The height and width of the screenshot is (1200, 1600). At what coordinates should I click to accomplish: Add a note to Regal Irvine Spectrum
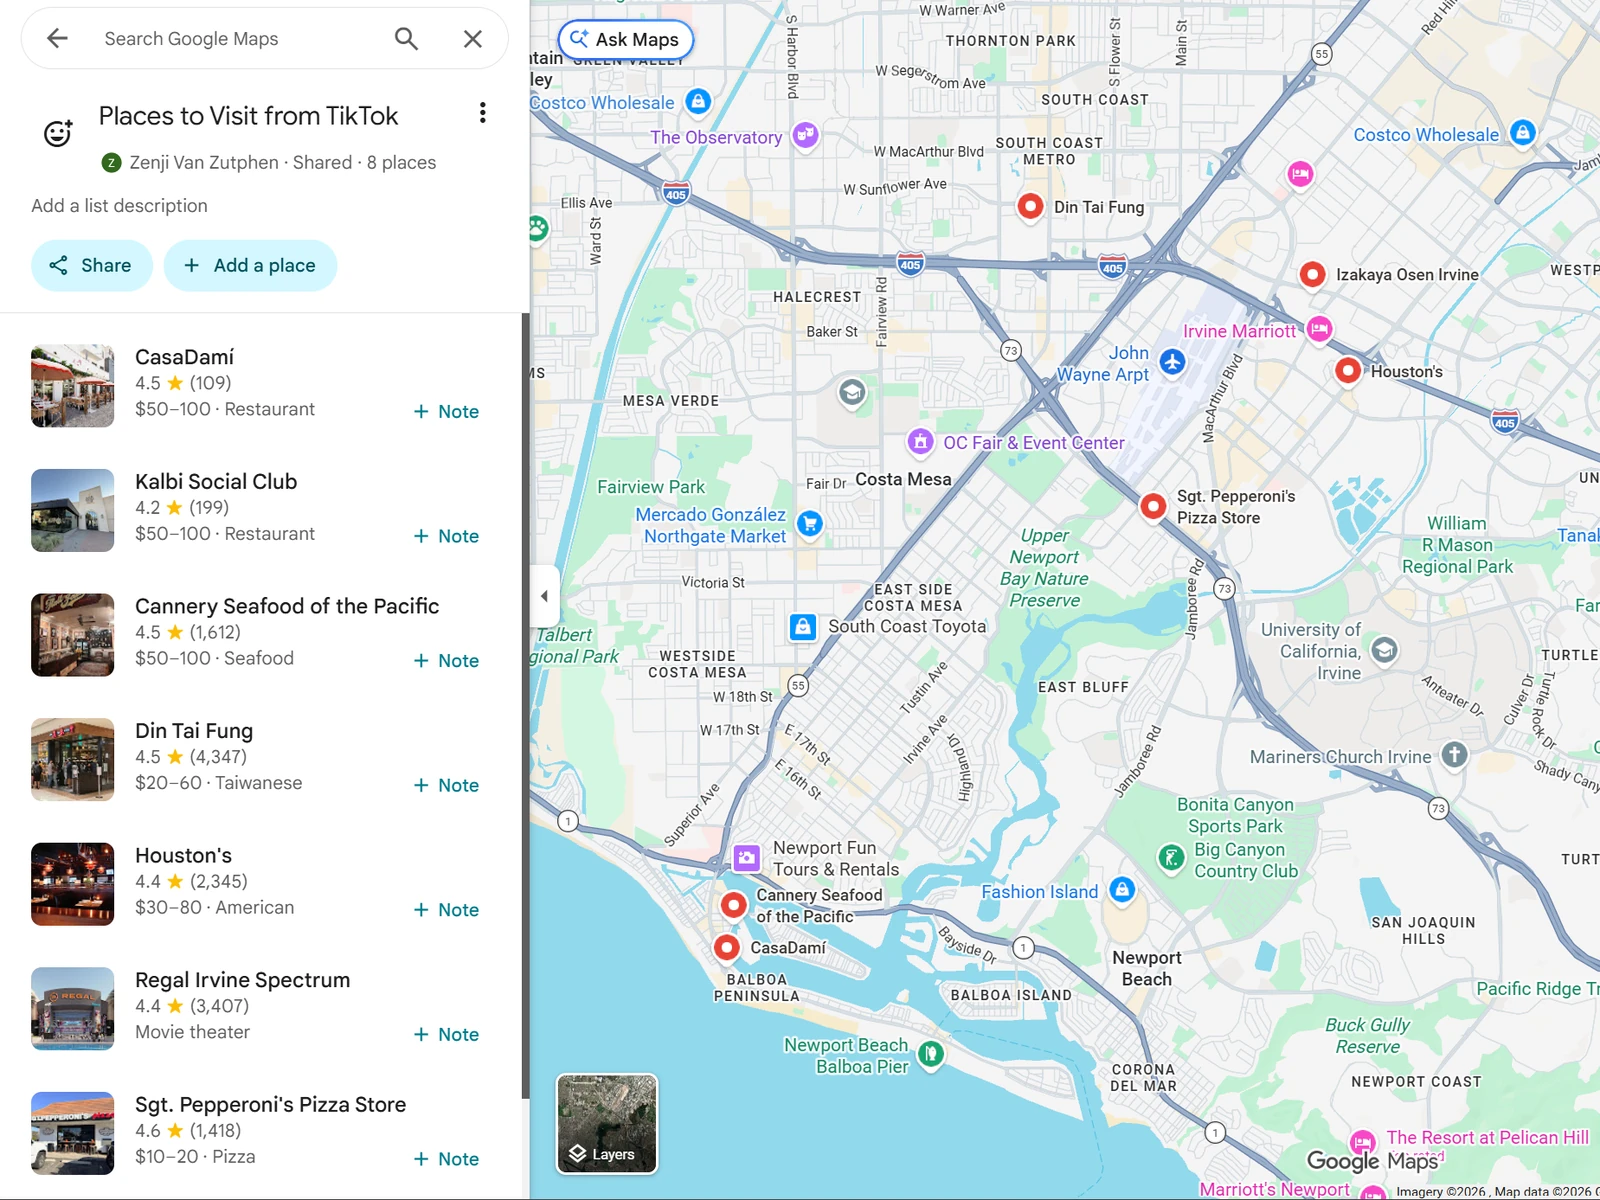(x=447, y=1035)
